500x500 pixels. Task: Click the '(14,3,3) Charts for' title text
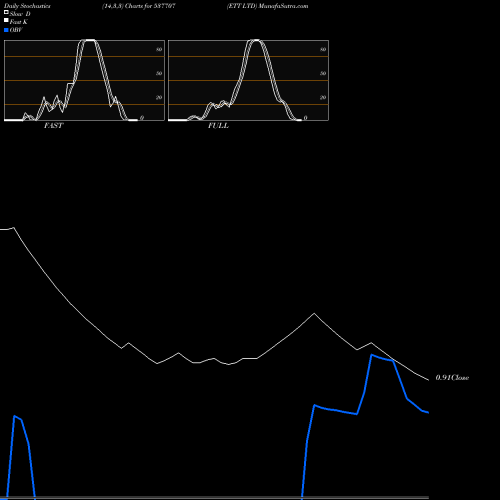coord(127,6)
